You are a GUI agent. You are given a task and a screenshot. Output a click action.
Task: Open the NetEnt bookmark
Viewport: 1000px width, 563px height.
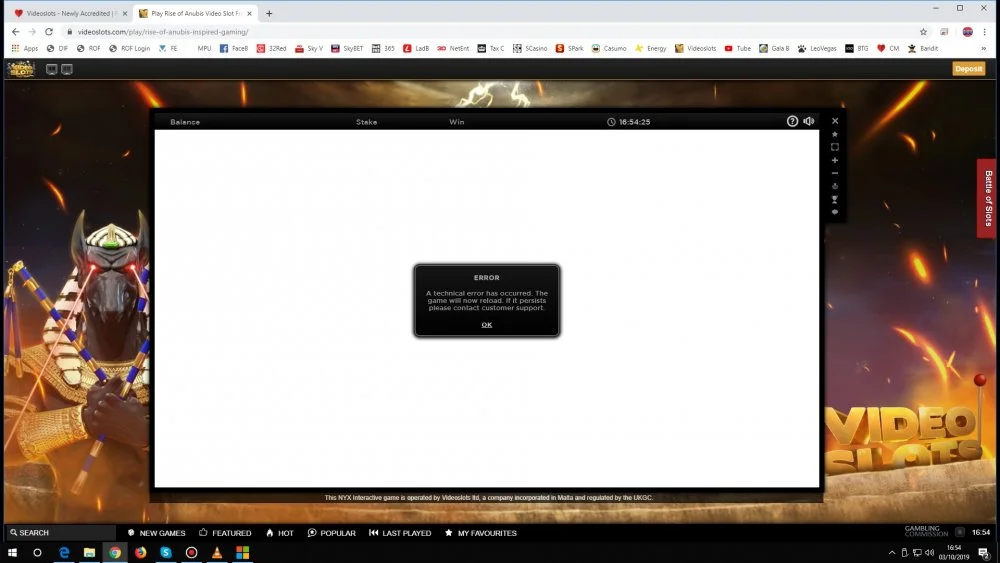coord(453,48)
